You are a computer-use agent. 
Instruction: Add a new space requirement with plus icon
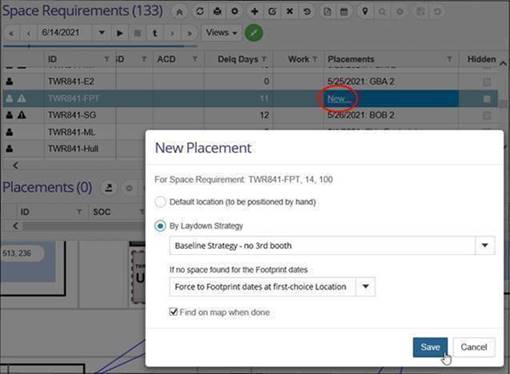254,12
